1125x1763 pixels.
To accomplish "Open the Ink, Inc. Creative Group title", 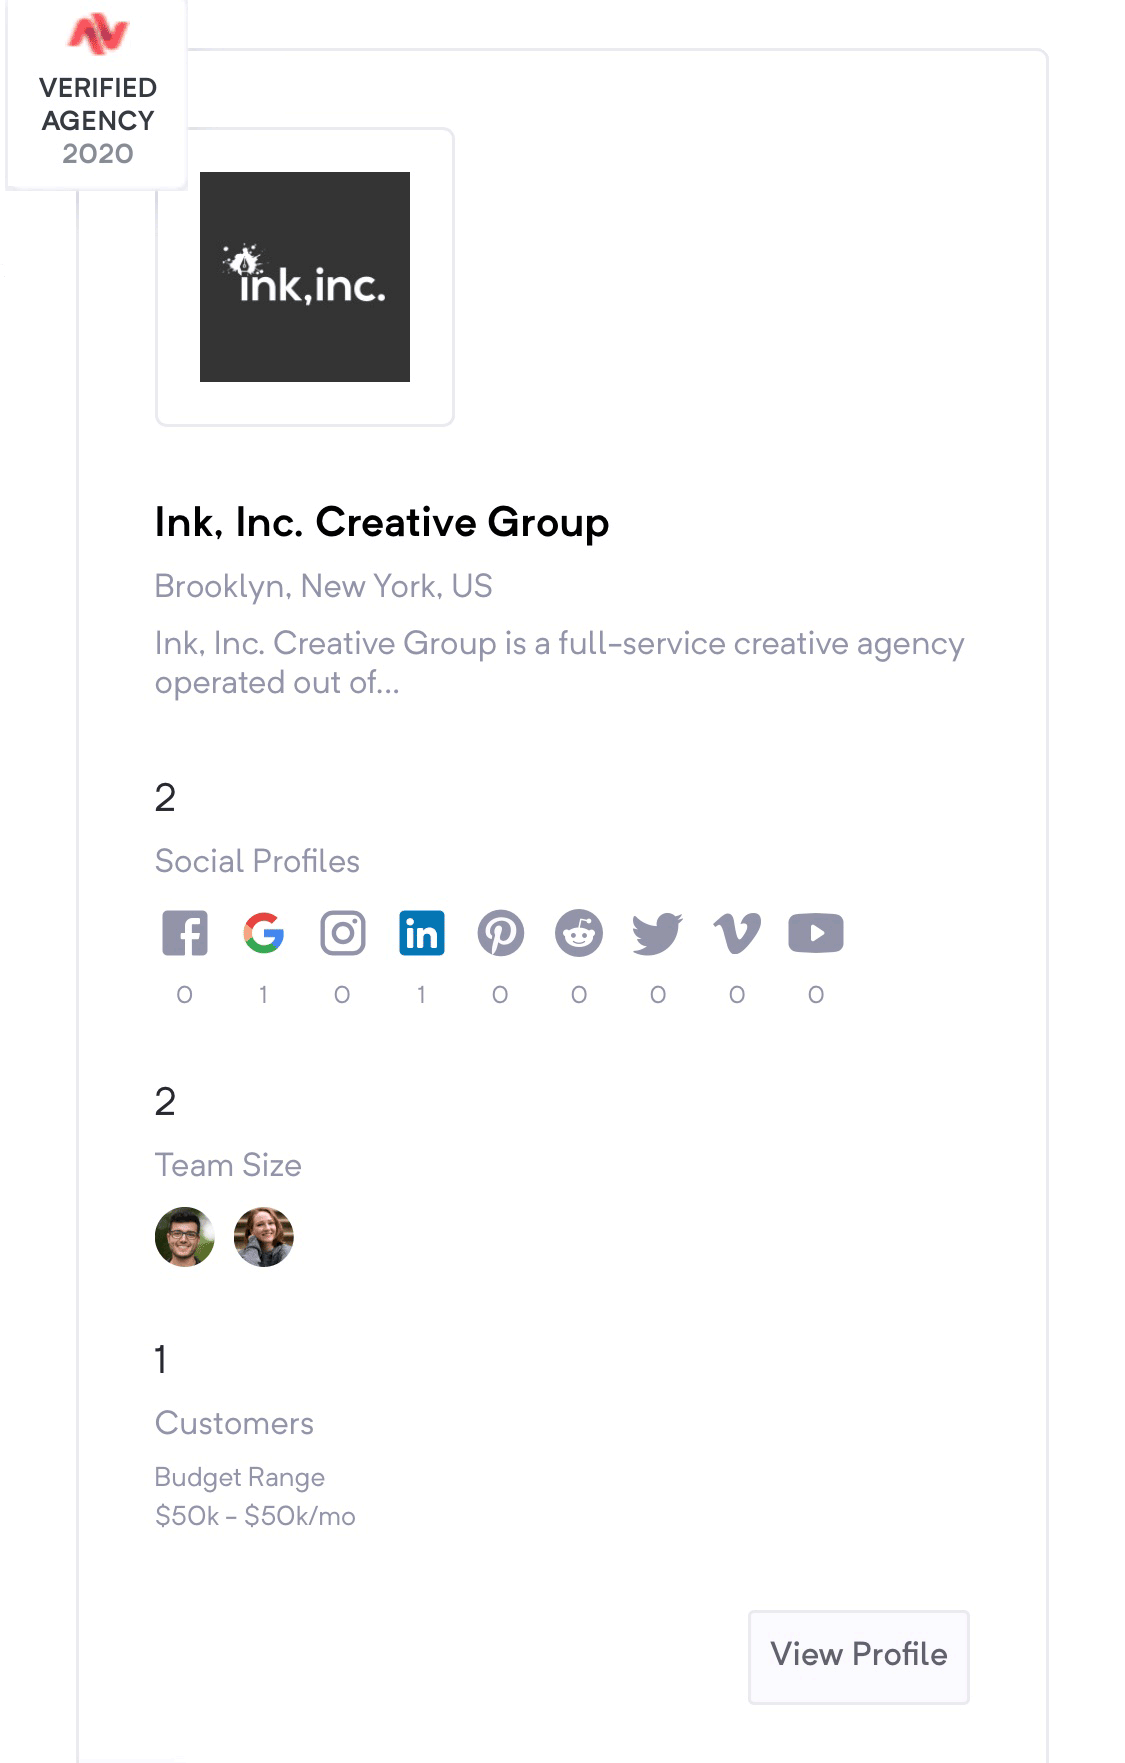I will (x=382, y=523).
